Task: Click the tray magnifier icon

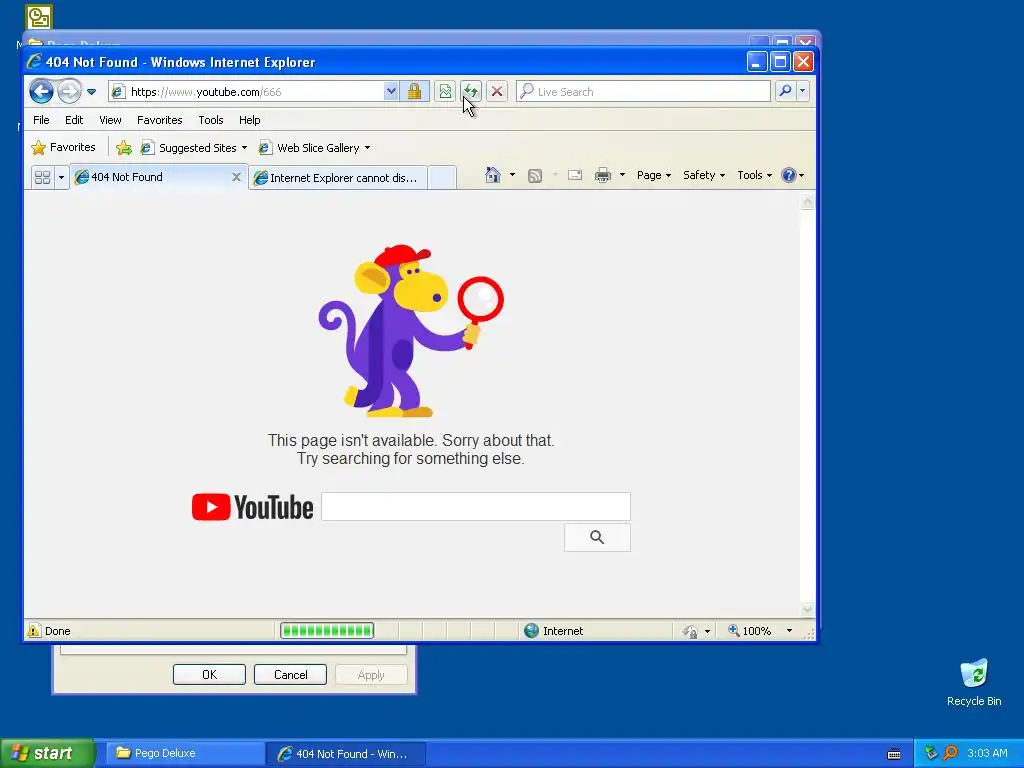Action: tap(950, 753)
